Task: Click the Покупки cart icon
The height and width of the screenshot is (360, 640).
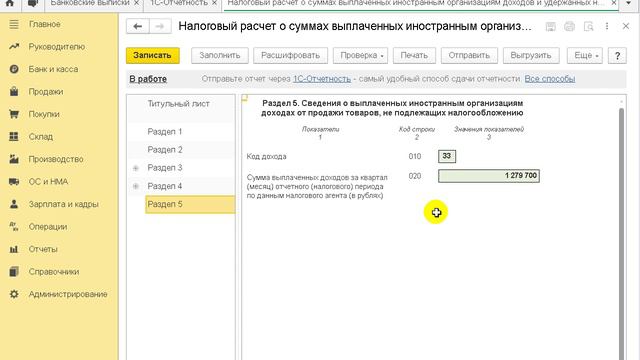Action: [14, 114]
